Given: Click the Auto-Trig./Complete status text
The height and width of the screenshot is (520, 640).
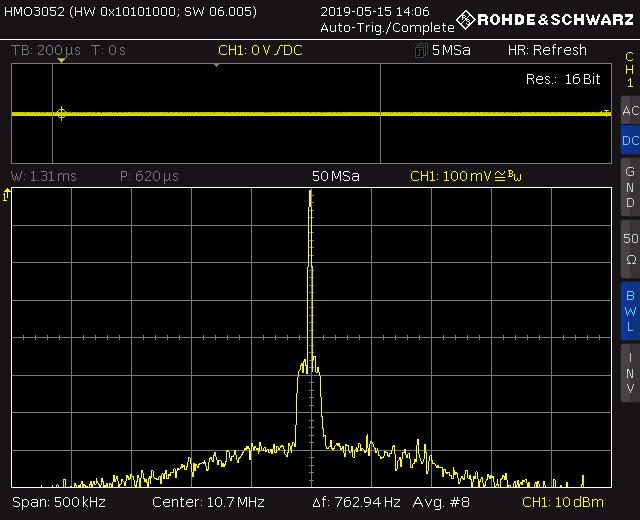Looking at the screenshot, I should [387, 28].
